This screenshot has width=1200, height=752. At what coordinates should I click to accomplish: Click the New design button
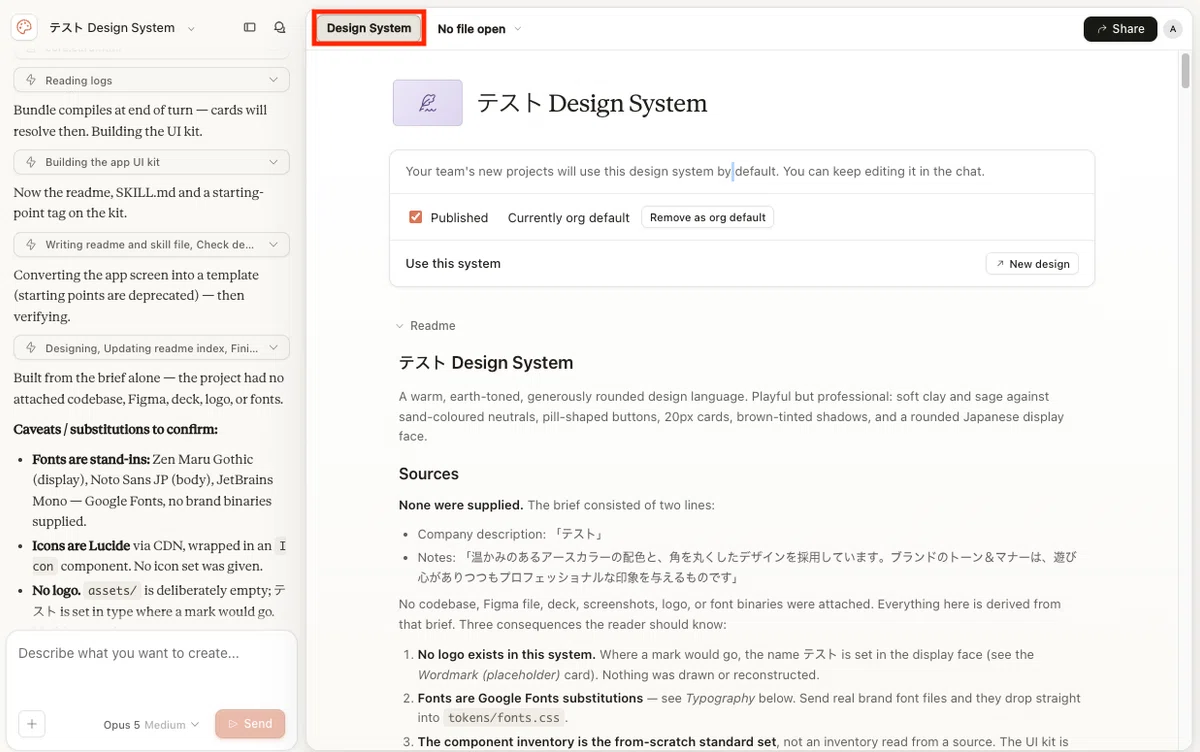1032,264
